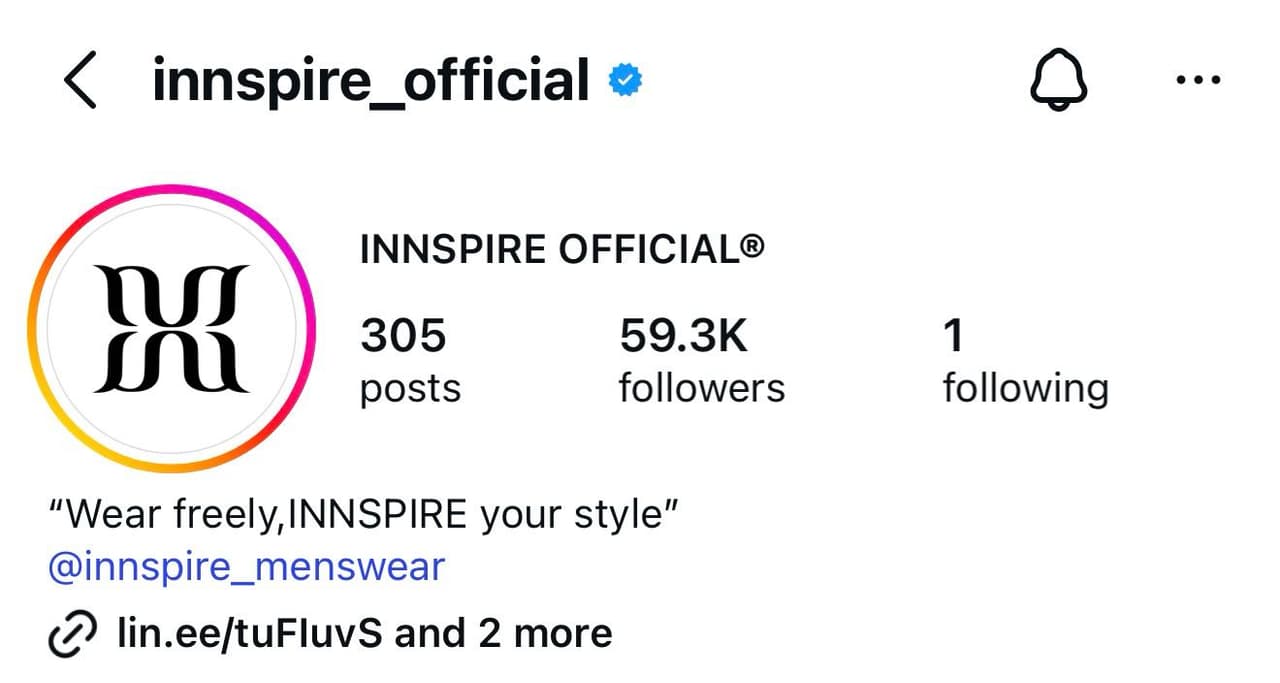
Task: Go back using the left chevron arrow
Action: point(80,81)
